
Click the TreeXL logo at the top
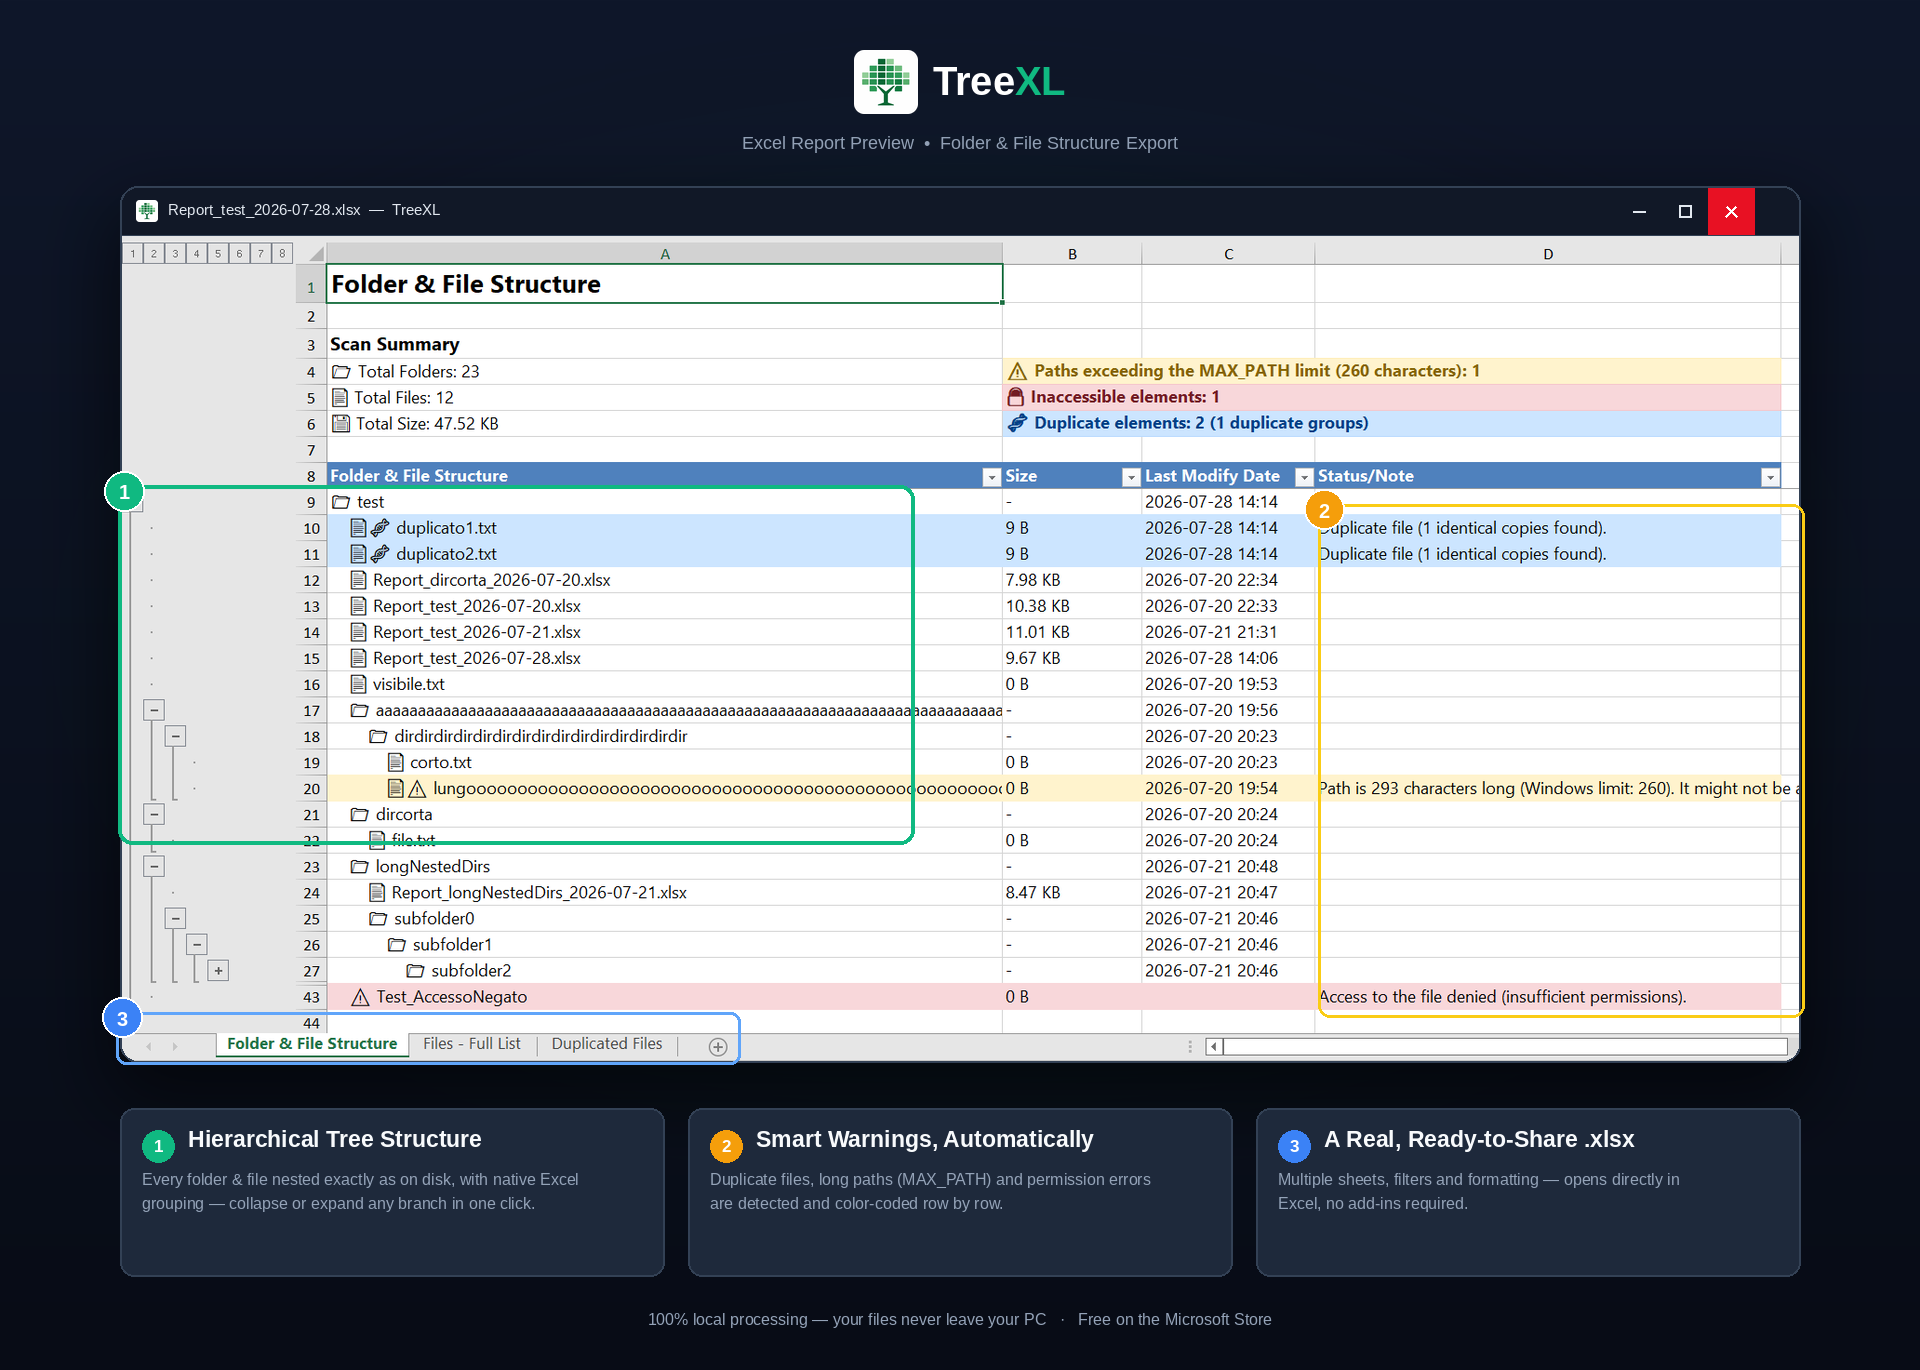pos(885,82)
